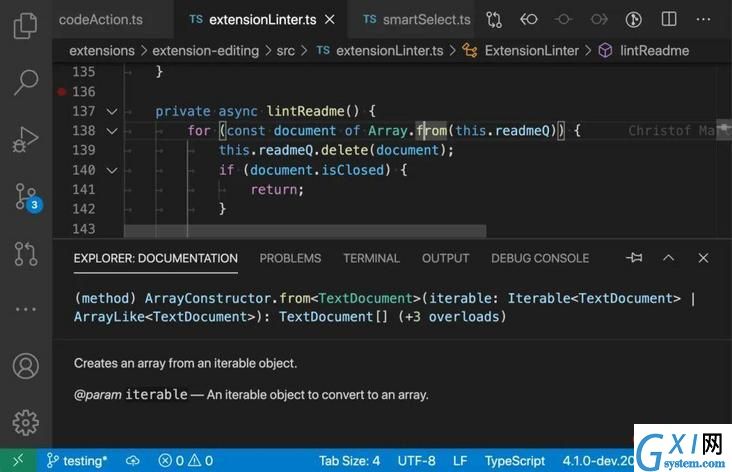Click the 'testing*' git branch status item
This screenshot has width=732, height=472.
pos(77,461)
